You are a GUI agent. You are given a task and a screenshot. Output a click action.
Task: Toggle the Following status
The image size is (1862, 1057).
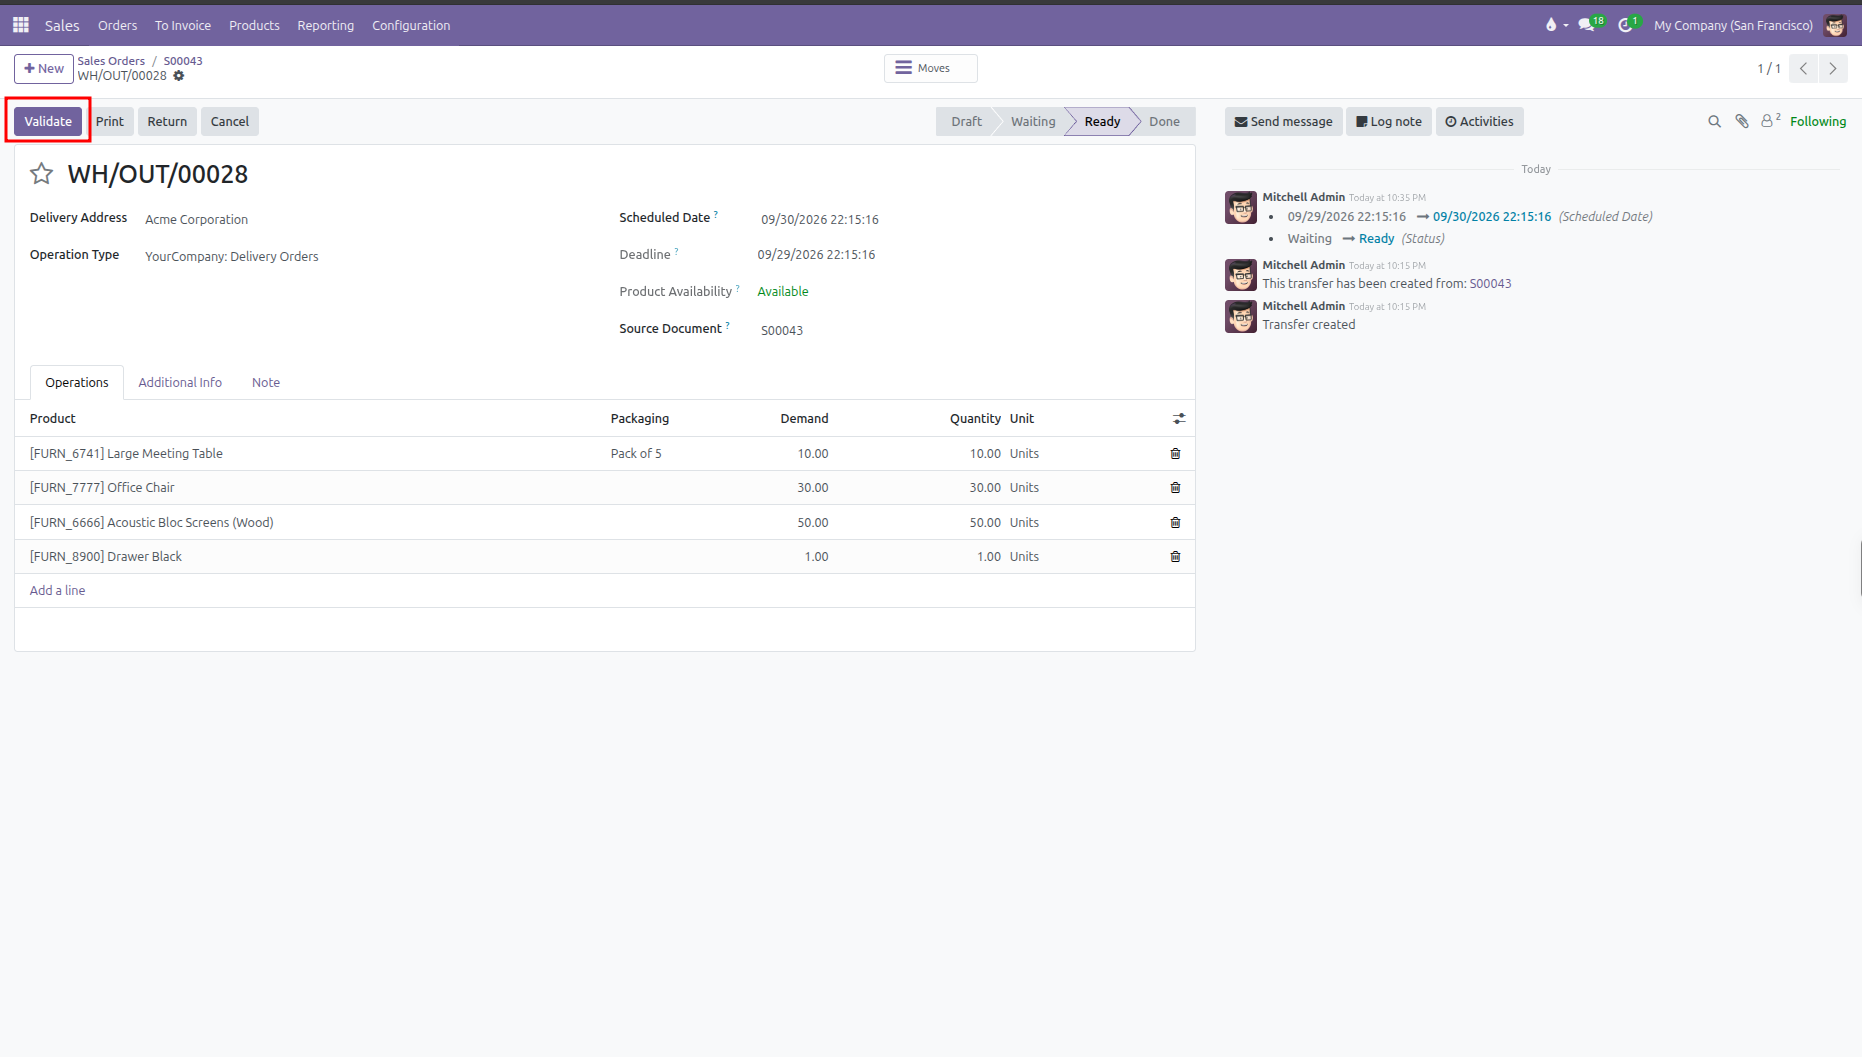tap(1818, 122)
